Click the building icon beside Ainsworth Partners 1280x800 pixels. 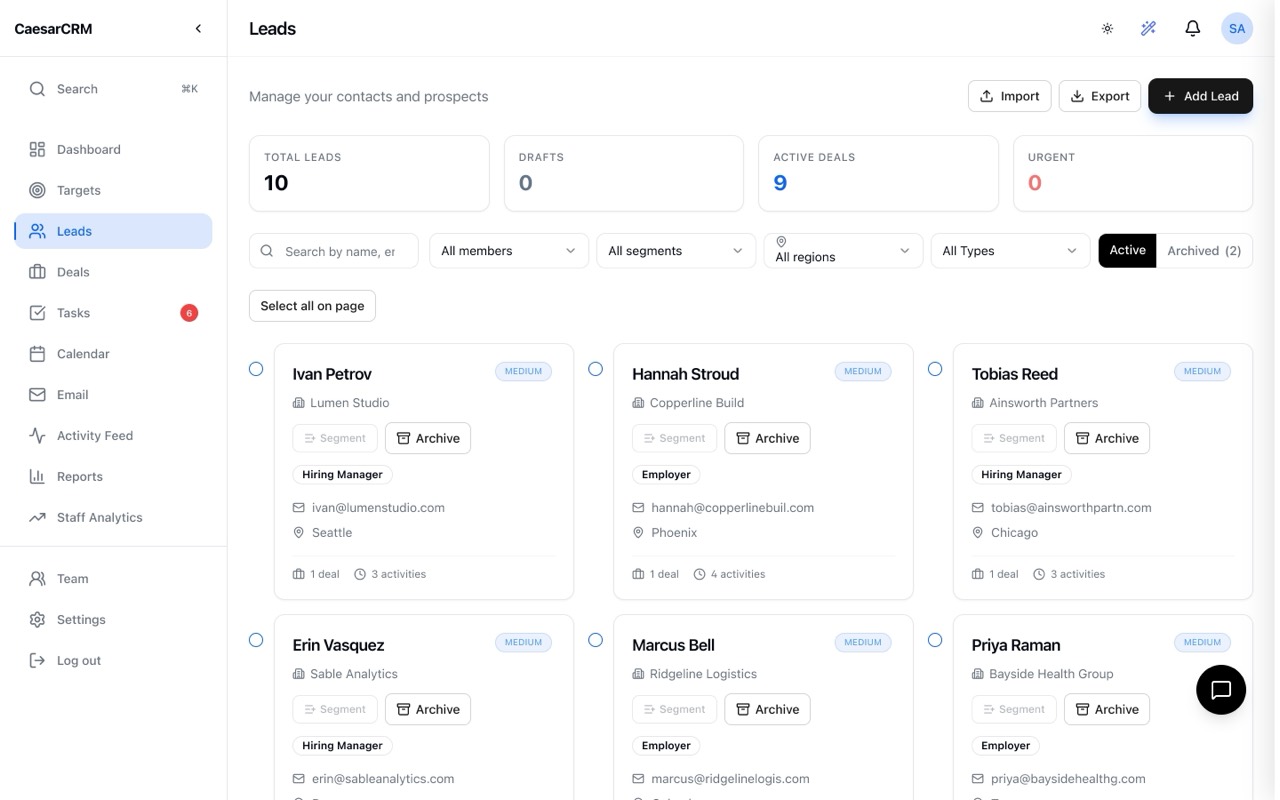pyautogui.click(x=978, y=403)
